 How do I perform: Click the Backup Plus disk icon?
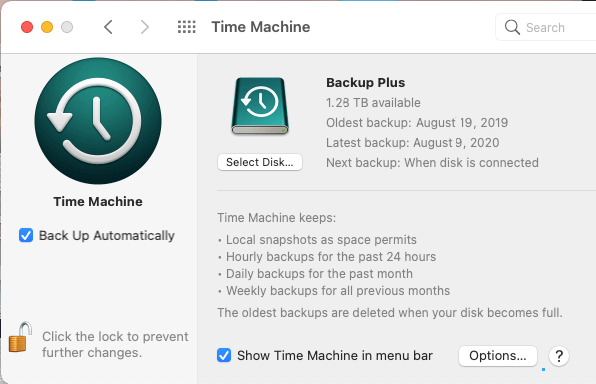pyautogui.click(x=260, y=106)
